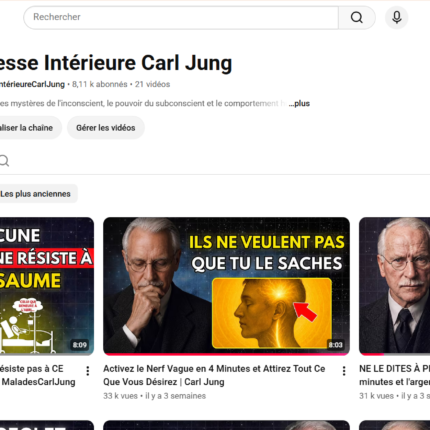The height and width of the screenshot is (430, 430).
Task: Open video title Activez le Nerf Vague
Action: [214, 375]
